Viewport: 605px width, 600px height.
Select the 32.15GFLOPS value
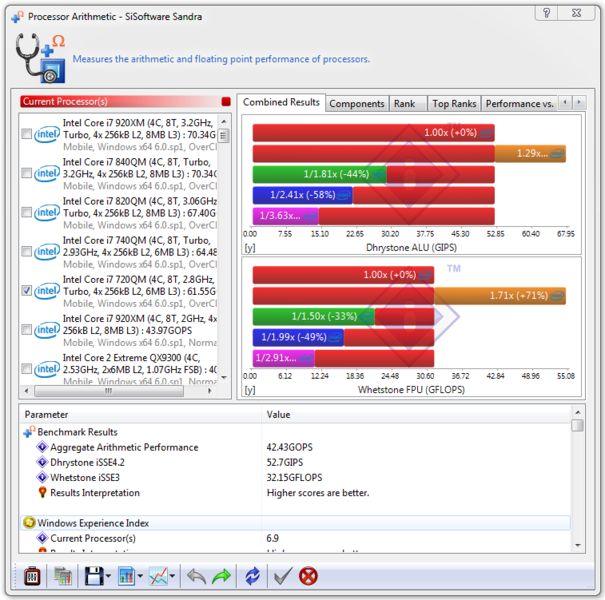click(294, 478)
